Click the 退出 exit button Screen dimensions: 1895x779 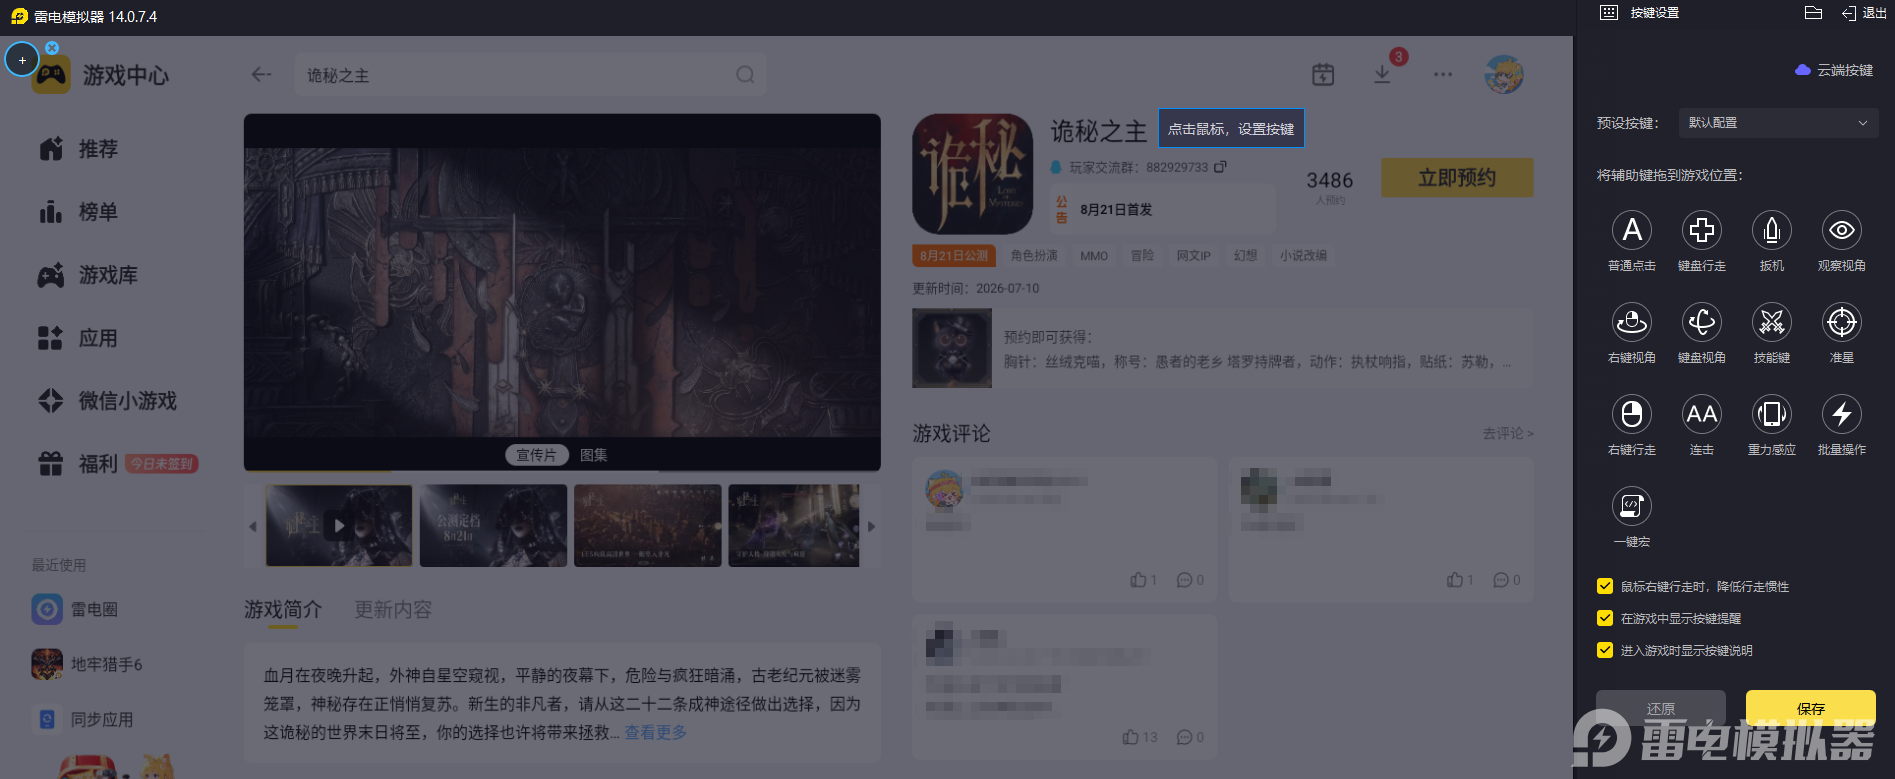1865,13
